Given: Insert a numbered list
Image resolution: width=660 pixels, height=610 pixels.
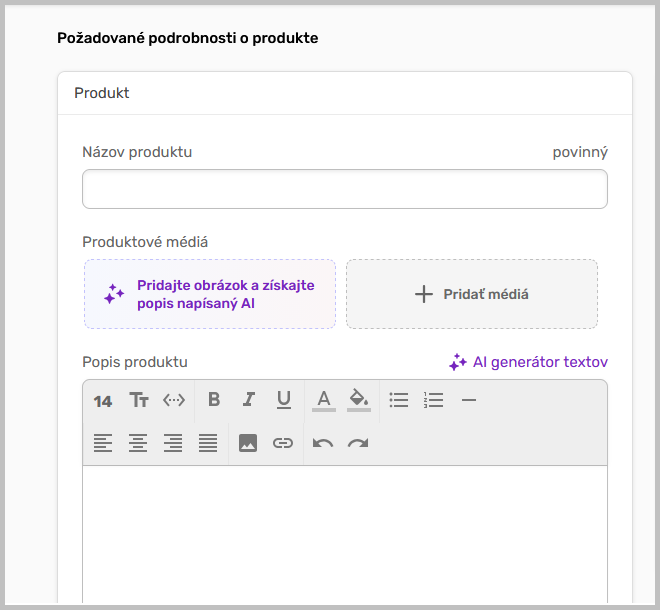Looking at the screenshot, I should tap(433, 400).
